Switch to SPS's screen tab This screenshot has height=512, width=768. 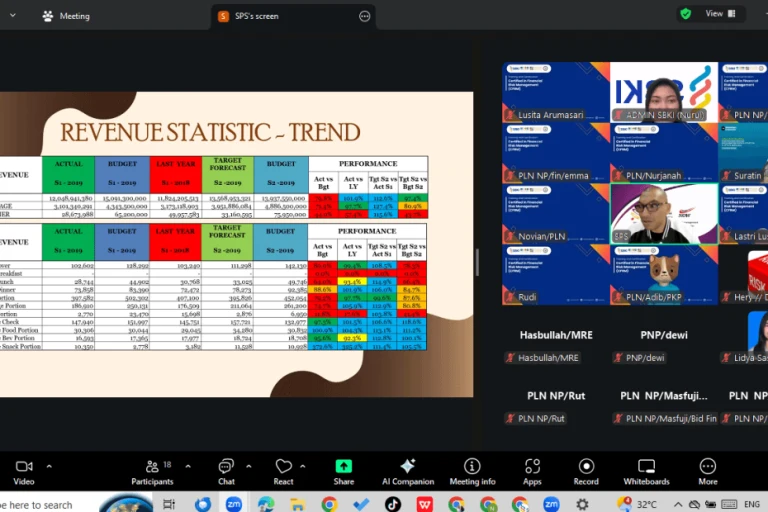click(x=293, y=16)
